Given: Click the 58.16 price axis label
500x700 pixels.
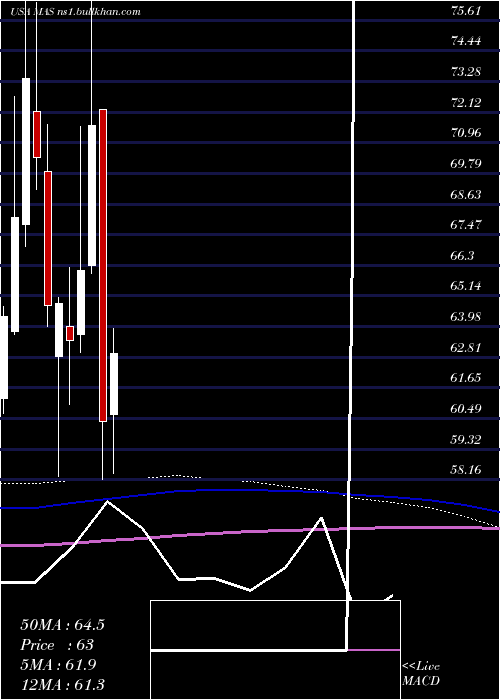Looking at the screenshot, I should (466, 469).
